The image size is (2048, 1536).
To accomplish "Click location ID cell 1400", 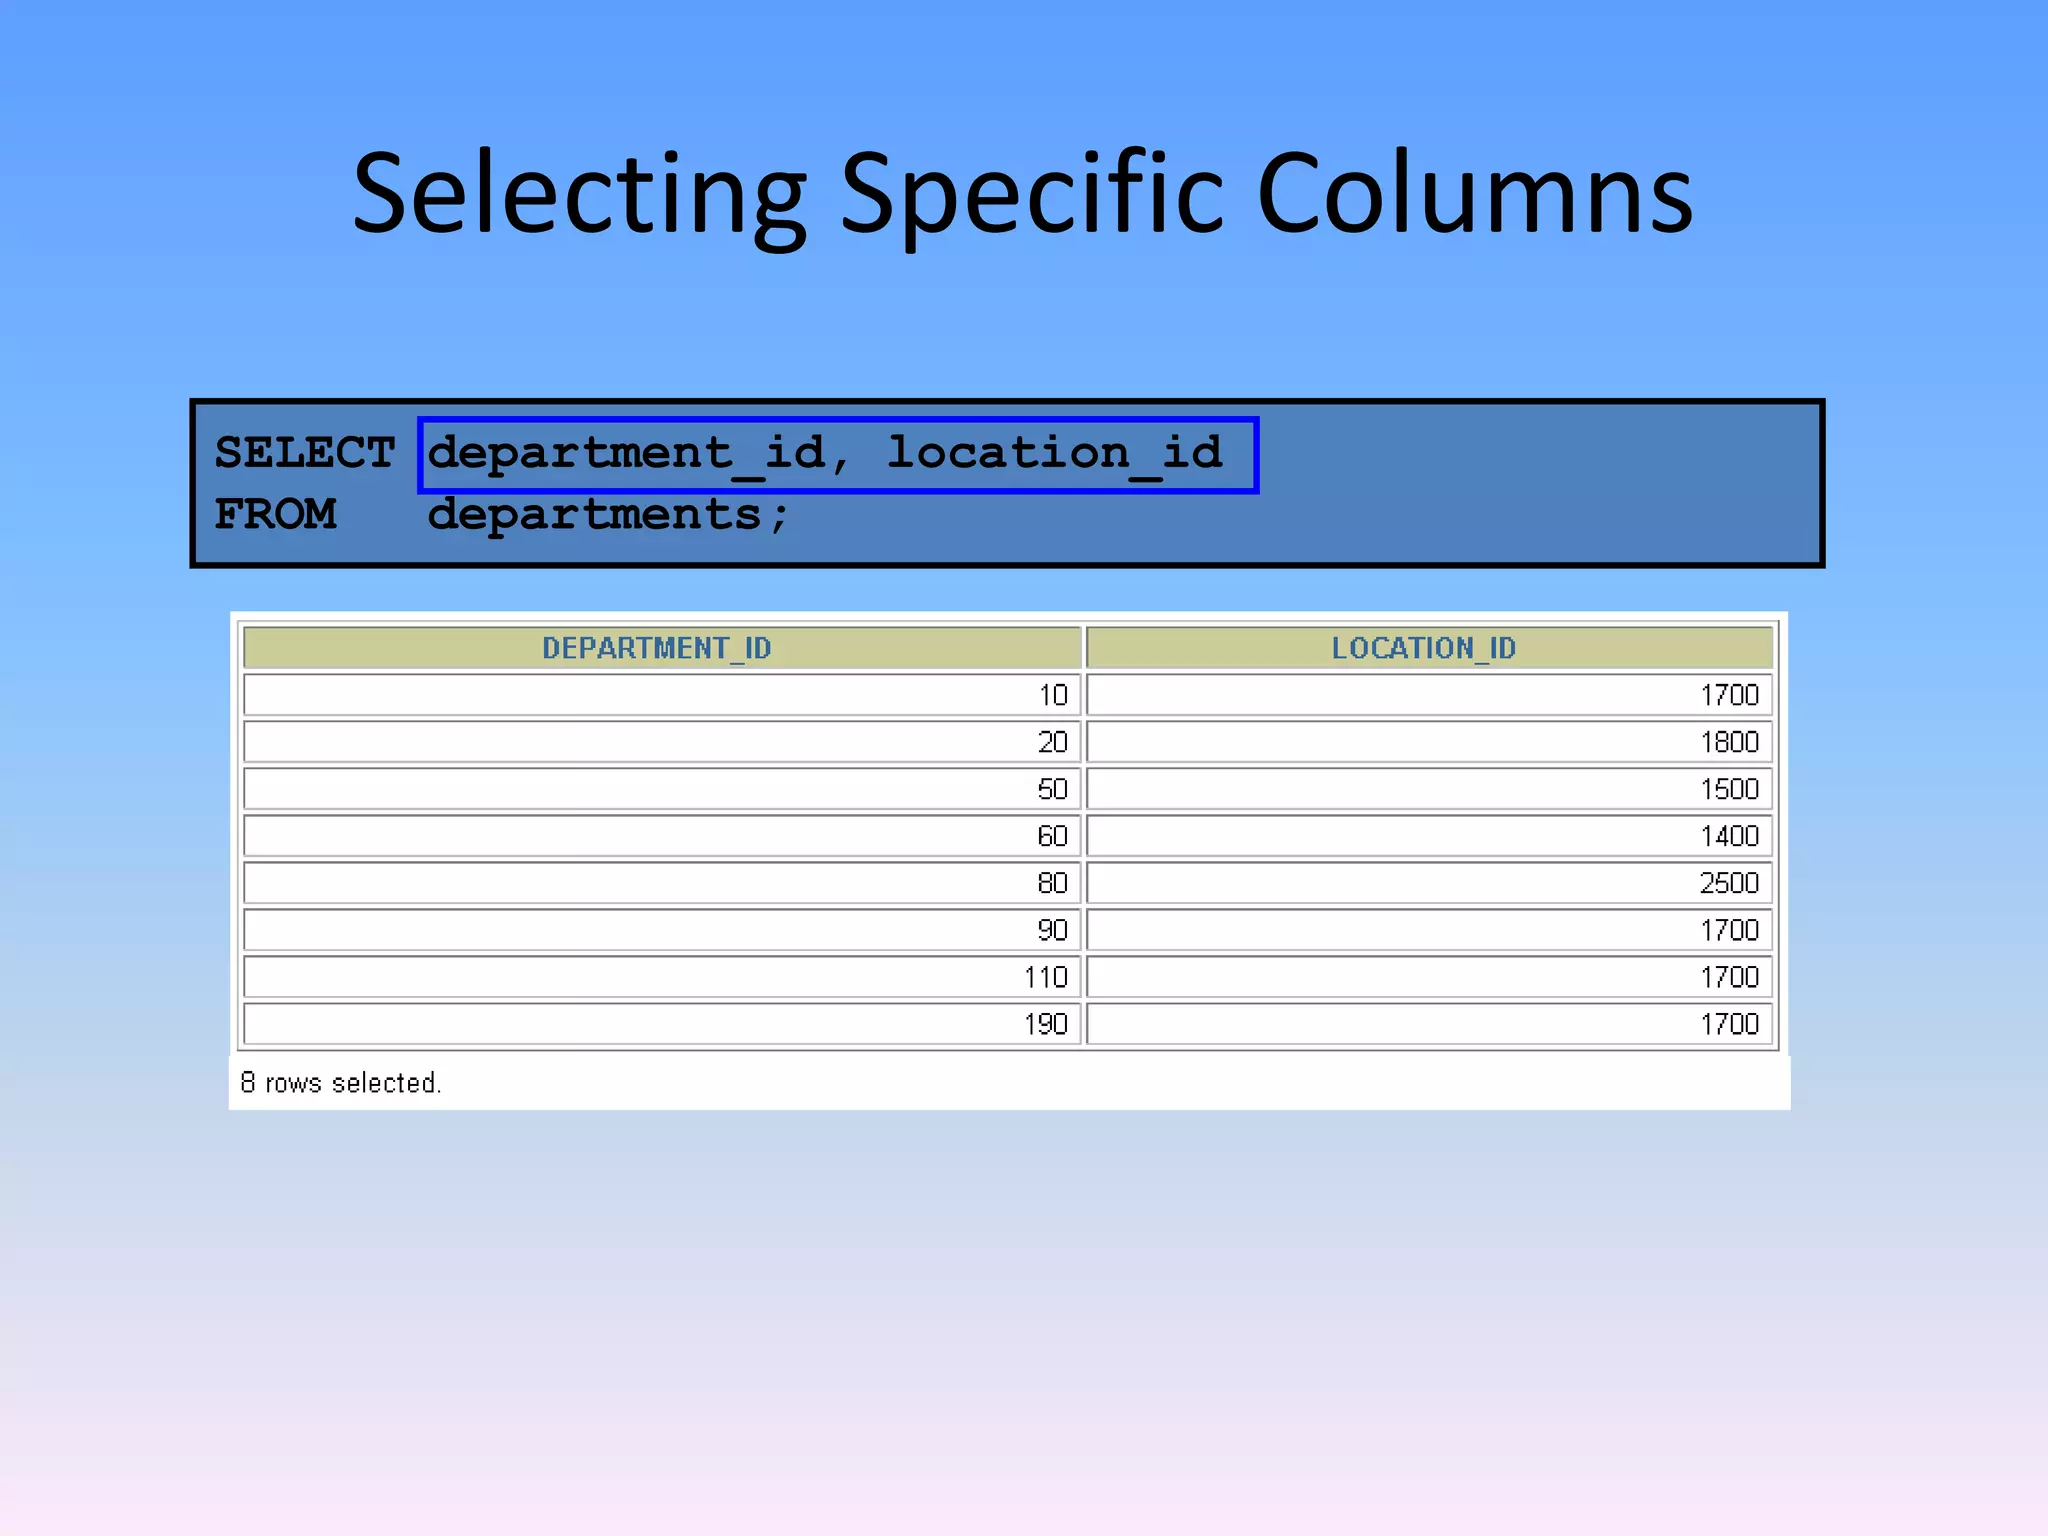I will 1429,836.
